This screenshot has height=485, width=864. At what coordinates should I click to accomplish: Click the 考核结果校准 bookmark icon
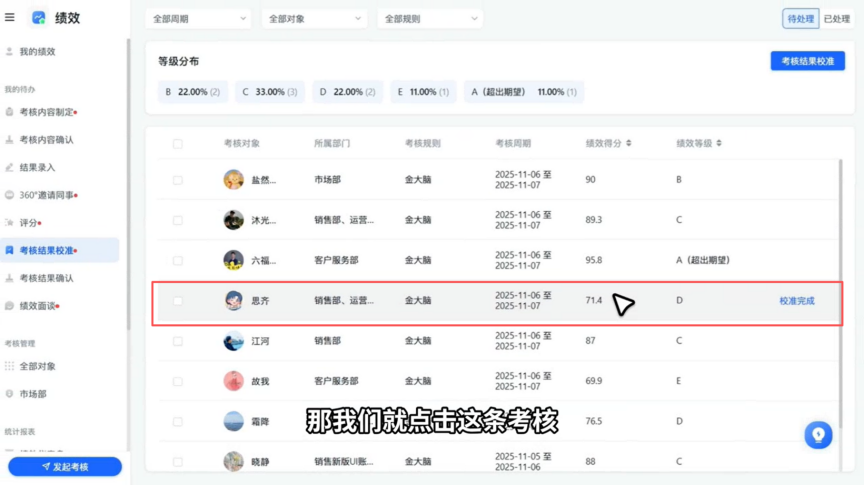(x=9, y=250)
